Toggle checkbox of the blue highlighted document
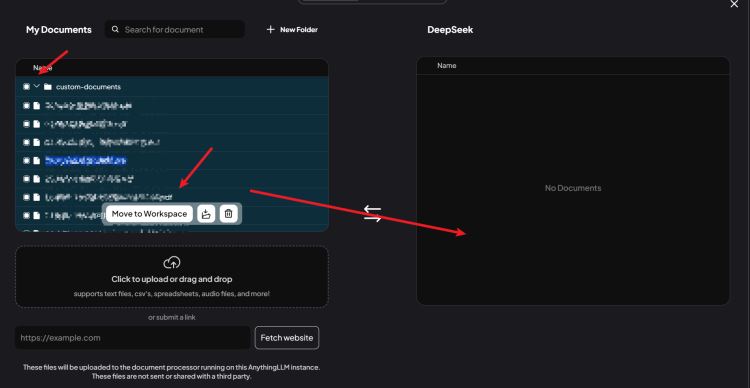The image size is (750, 388). [x=26, y=161]
